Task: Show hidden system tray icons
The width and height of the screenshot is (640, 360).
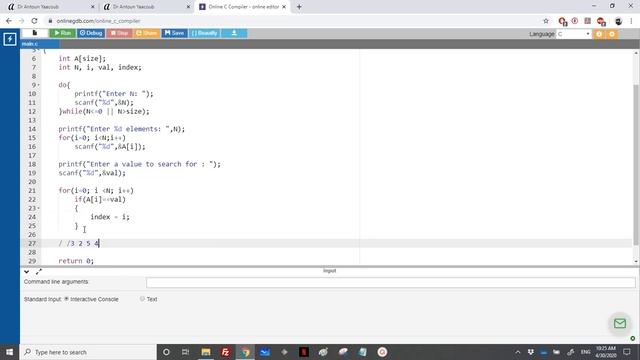Action: click(518, 352)
